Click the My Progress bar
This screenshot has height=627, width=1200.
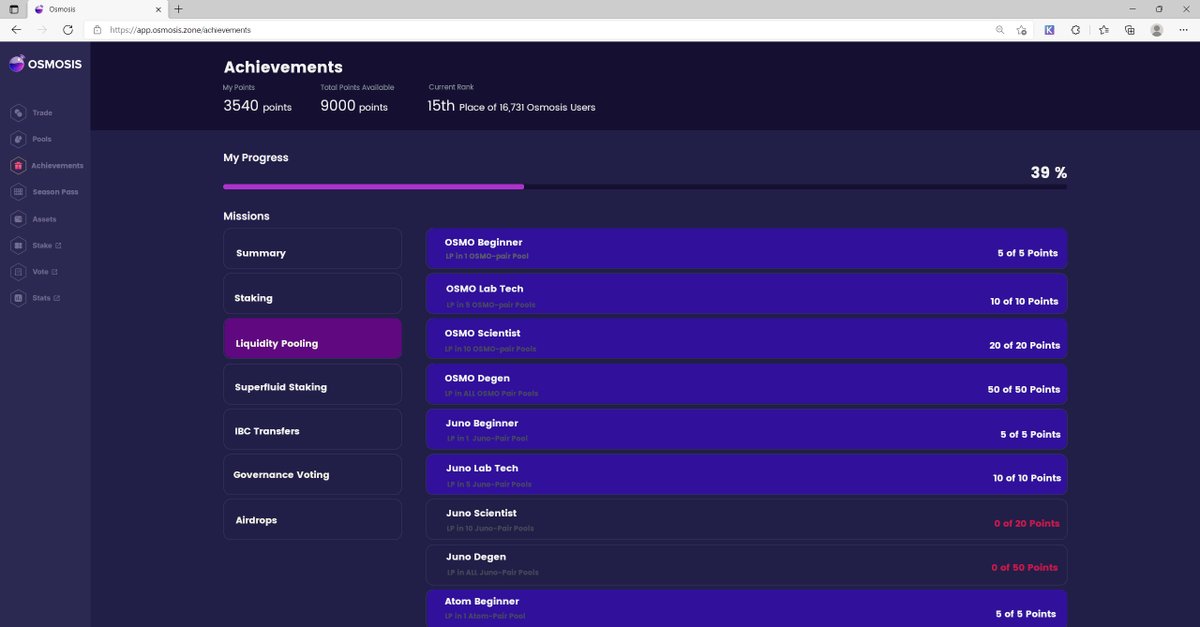(x=645, y=186)
